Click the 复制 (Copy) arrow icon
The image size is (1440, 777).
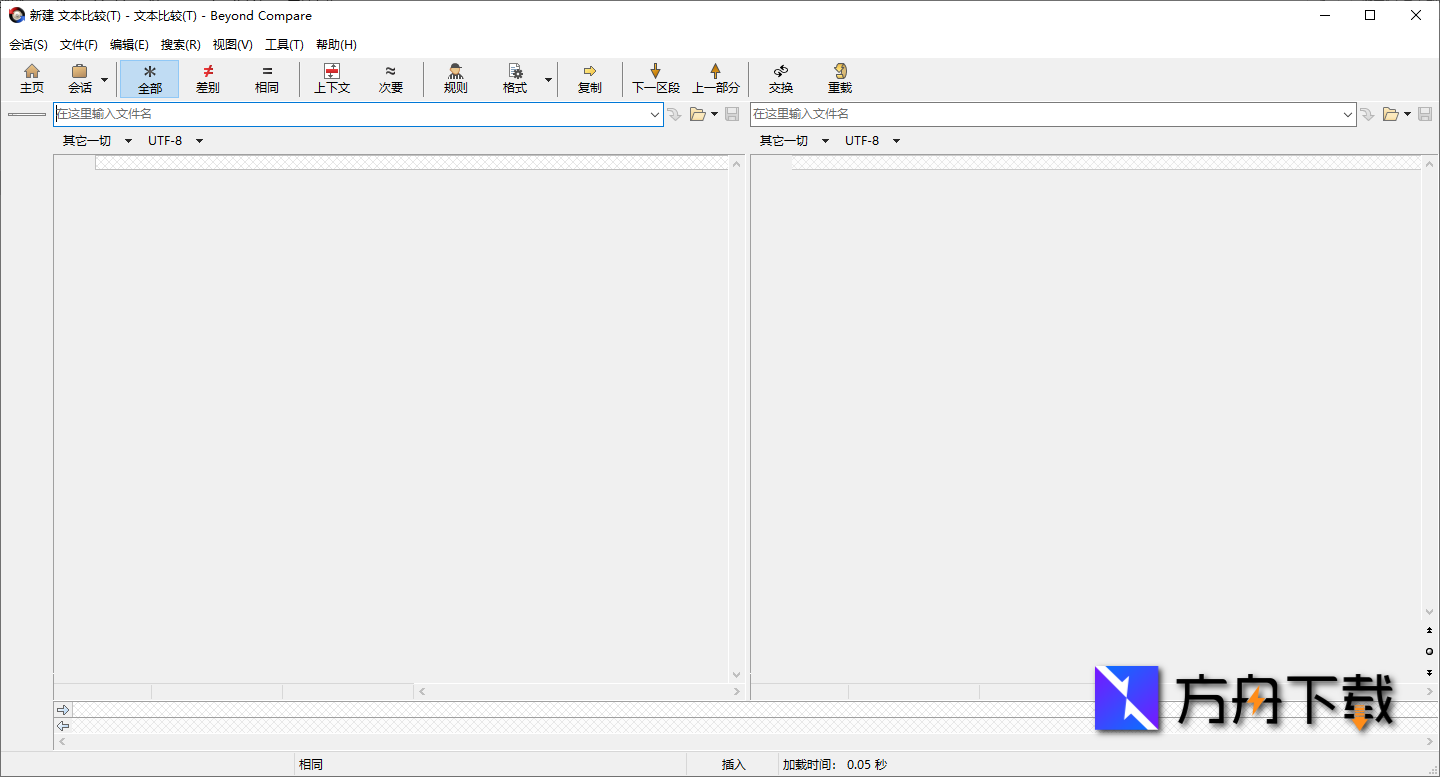(589, 78)
